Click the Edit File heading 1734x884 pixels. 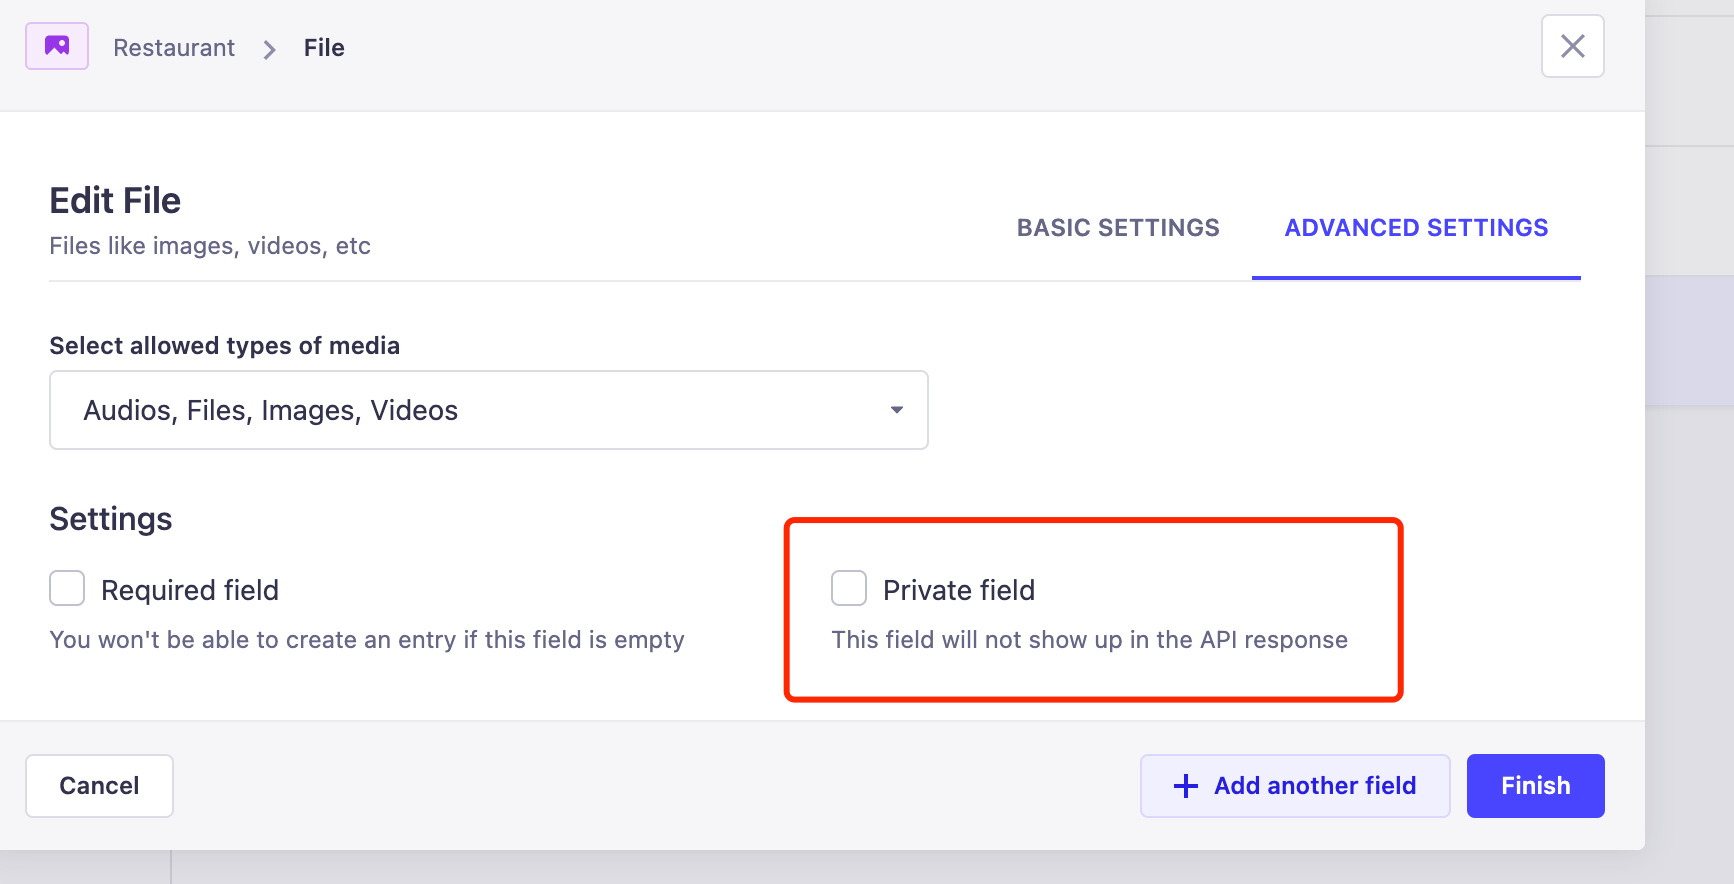[114, 200]
